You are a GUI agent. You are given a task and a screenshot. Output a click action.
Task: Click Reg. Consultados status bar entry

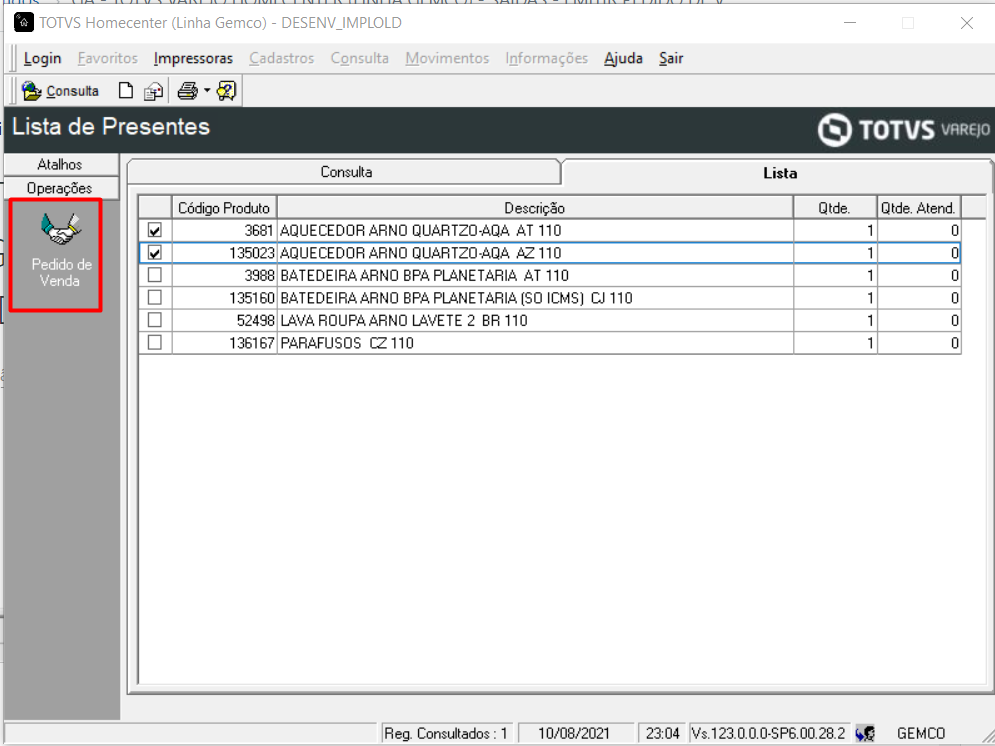pos(445,734)
